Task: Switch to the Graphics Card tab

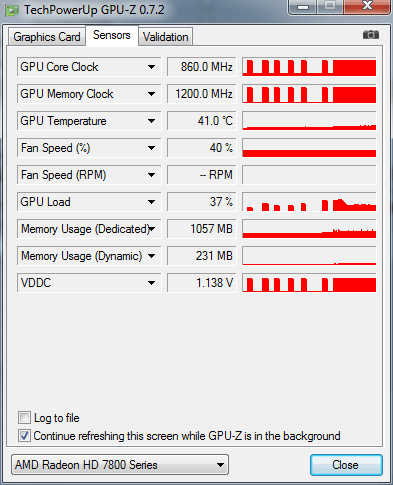Action: (47, 37)
